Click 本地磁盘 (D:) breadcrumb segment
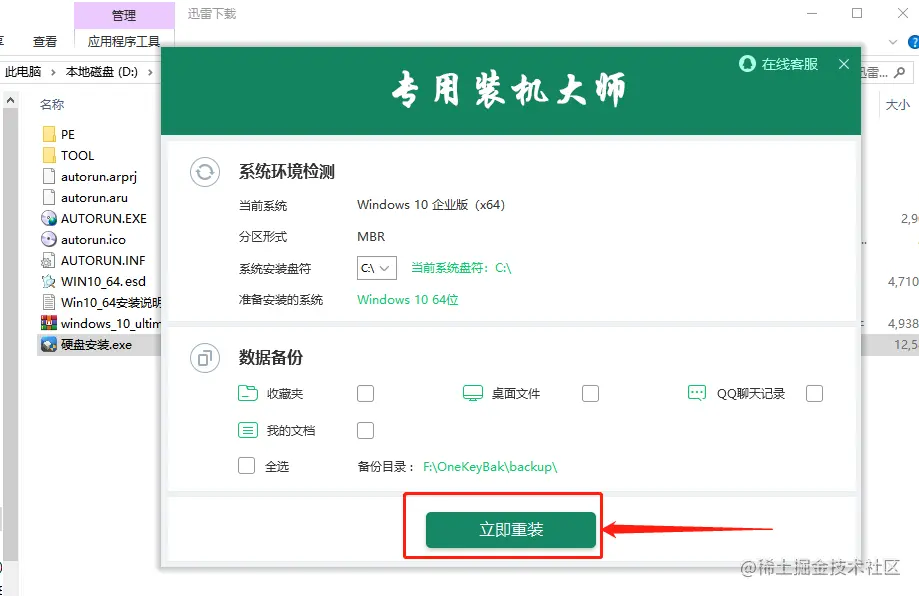The height and width of the screenshot is (596, 919). click(x=102, y=71)
